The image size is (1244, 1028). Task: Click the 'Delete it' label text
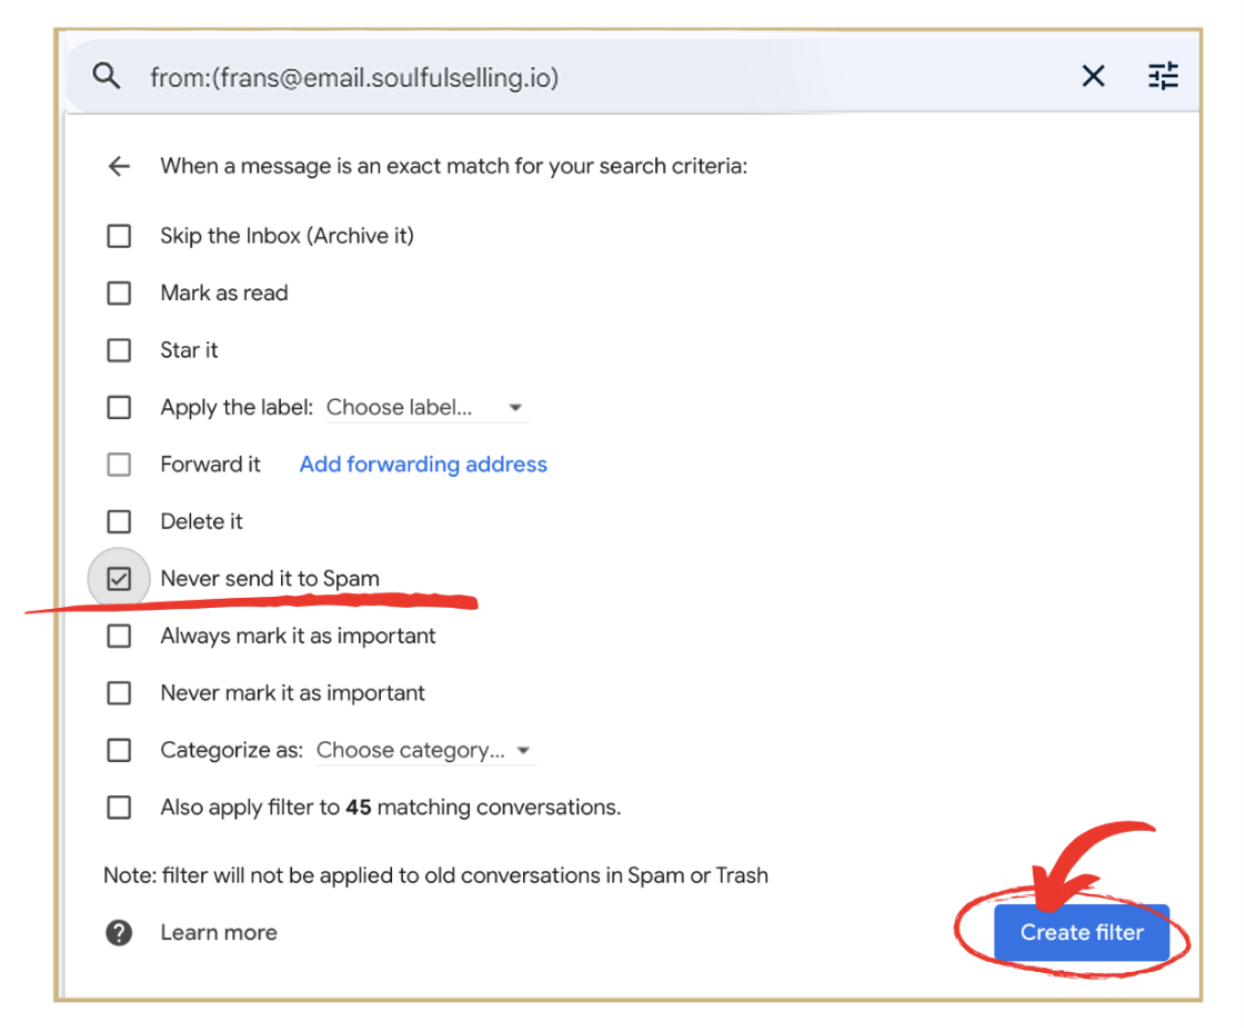(201, 521)
